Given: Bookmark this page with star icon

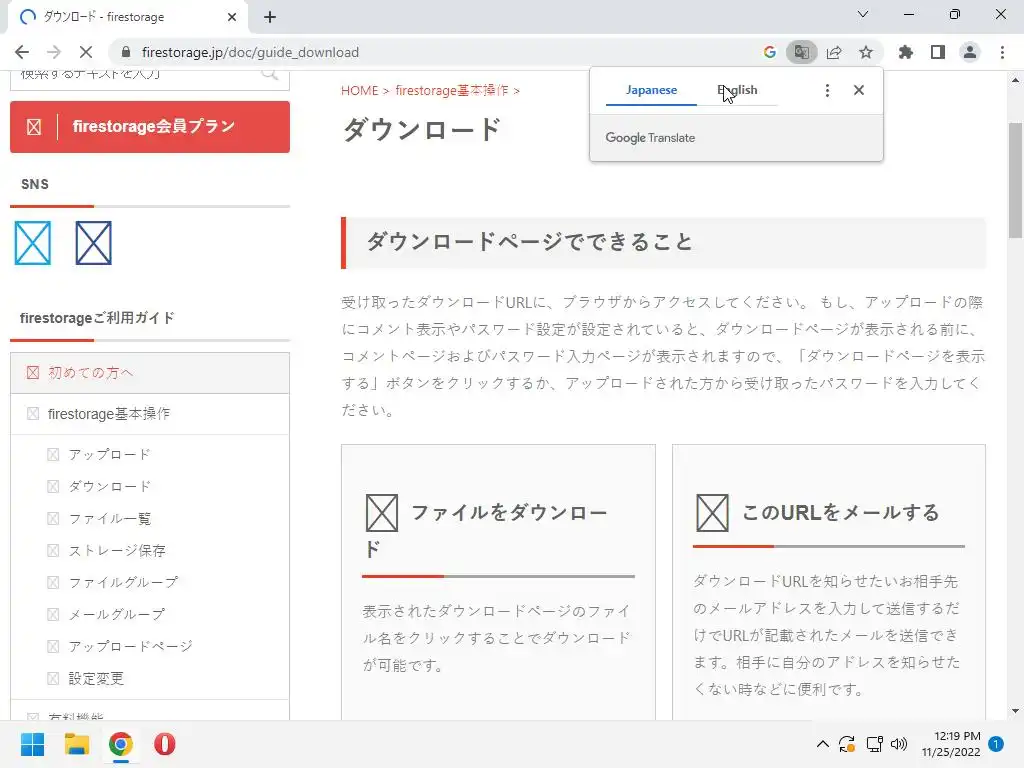Looking at the screenshot, I should 866,52.
